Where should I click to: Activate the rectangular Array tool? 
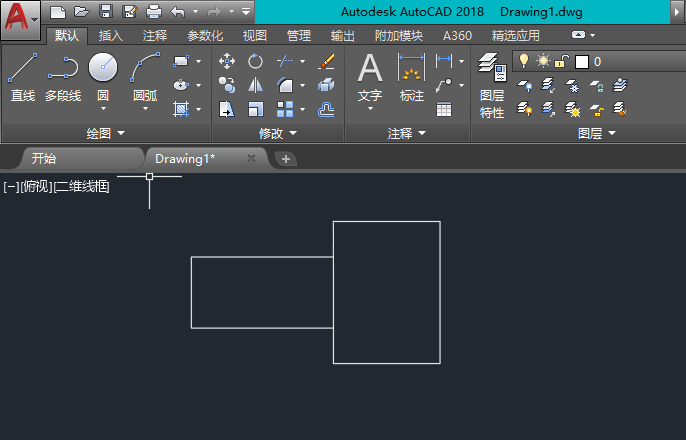point(285,109)
